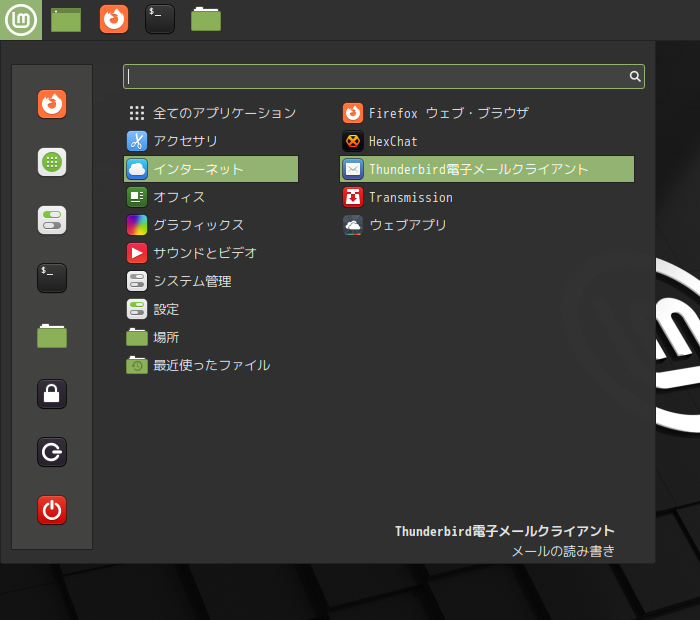The width and height of the screenshot is (700, 620).
Task: Select インターネット category
Action: pos(211,169)
